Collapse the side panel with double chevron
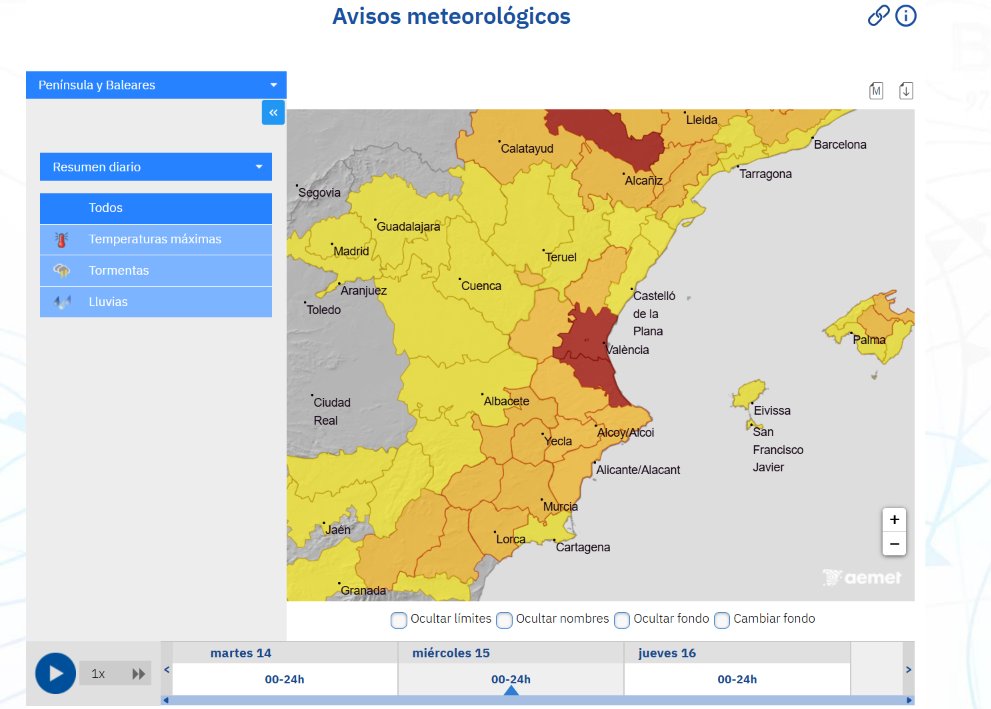Viewport: 991px width, 709px height. 274,112
